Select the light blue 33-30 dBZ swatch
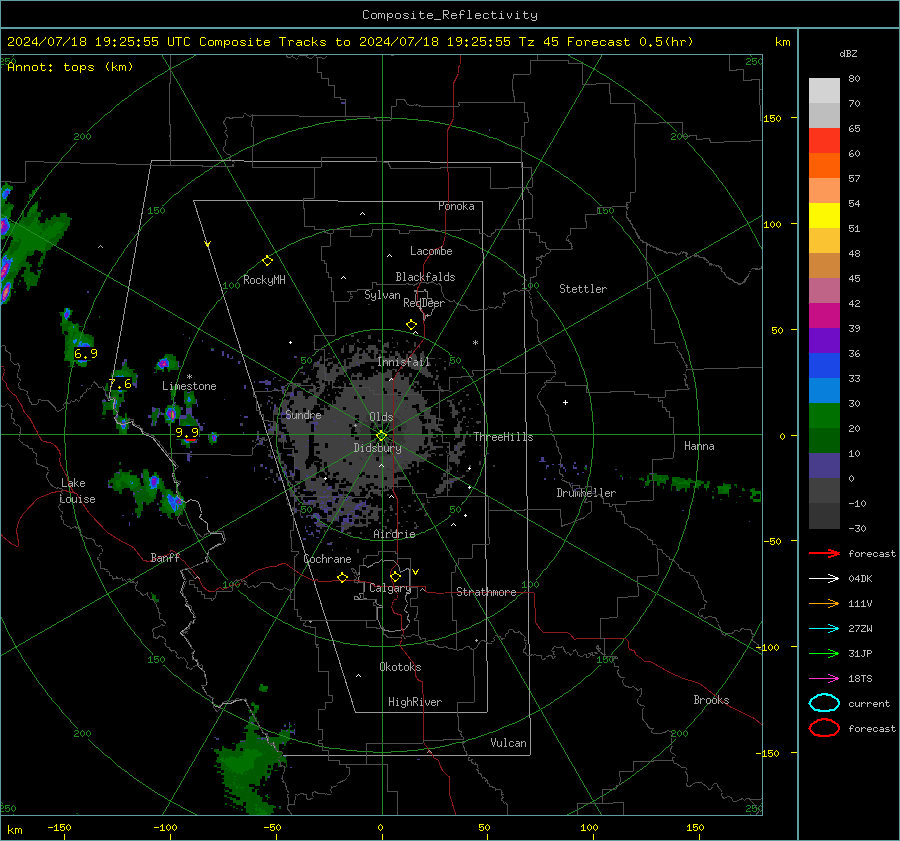The height and width of the screenshot is (841, 900). 824,391
